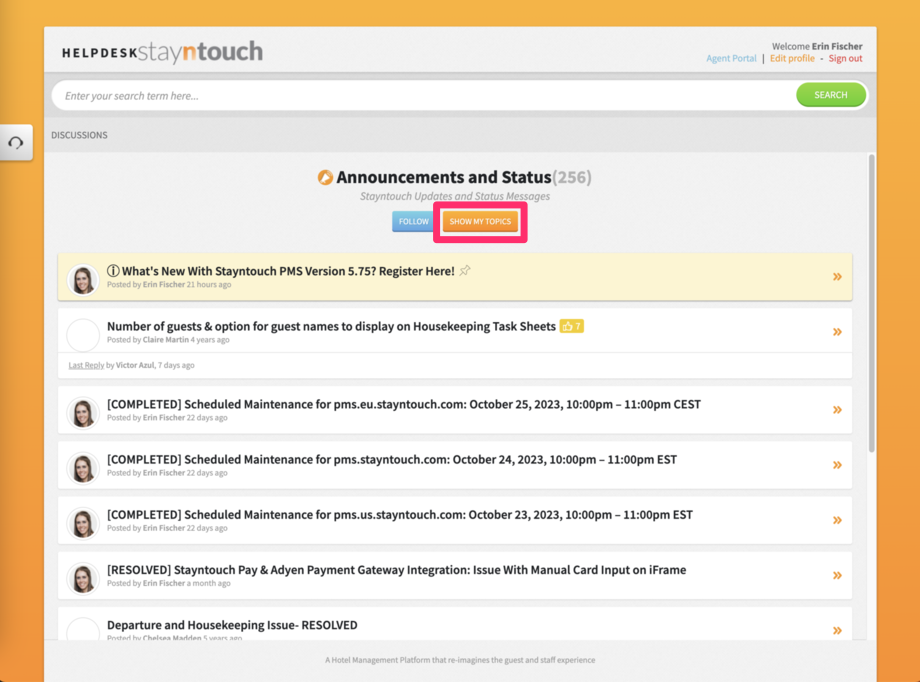Click the discussion list vertical scrollbar
The image size is (920, 682).
[871, 303]
